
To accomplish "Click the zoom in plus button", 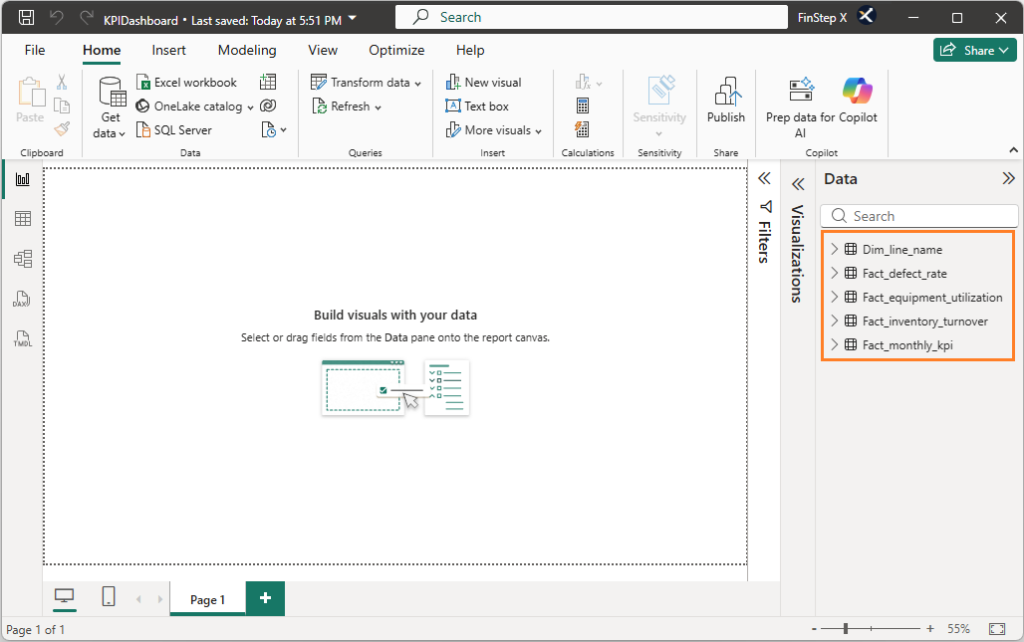I will [x=930, y=628].
